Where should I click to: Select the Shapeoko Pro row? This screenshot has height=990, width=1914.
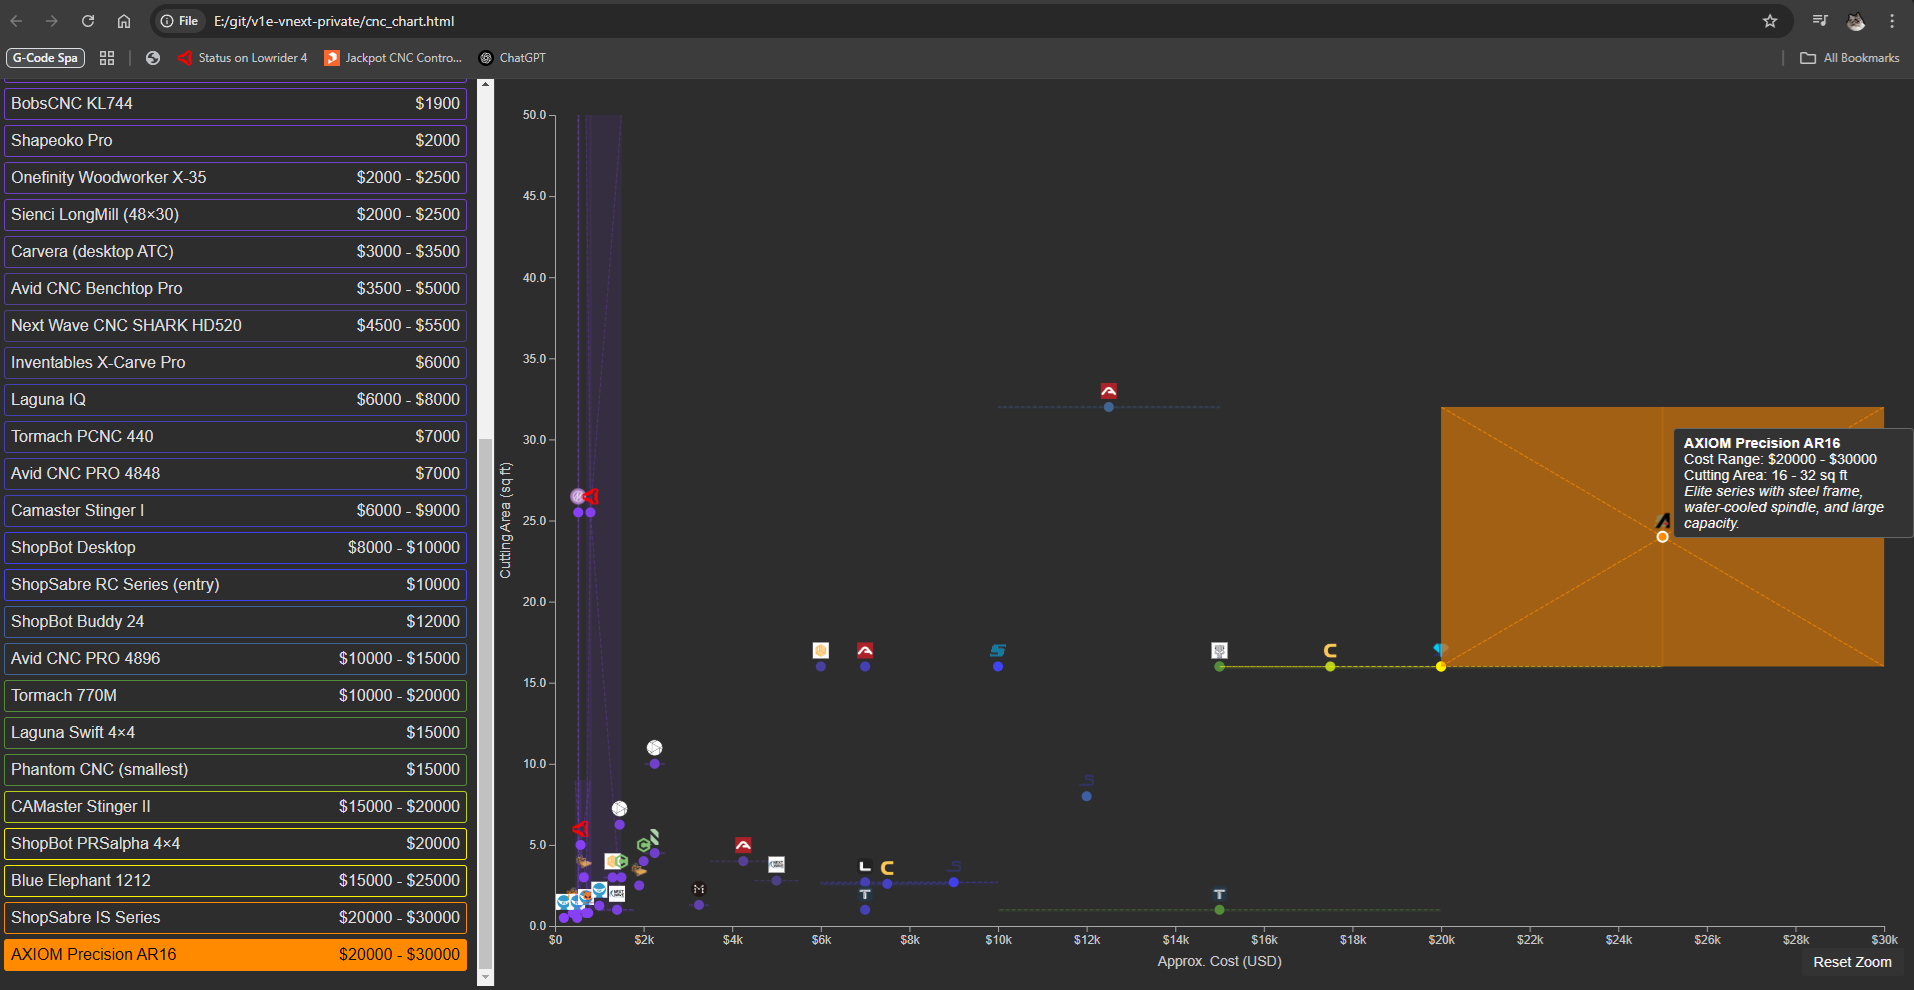pyautogui.click(x=235, y=140)
